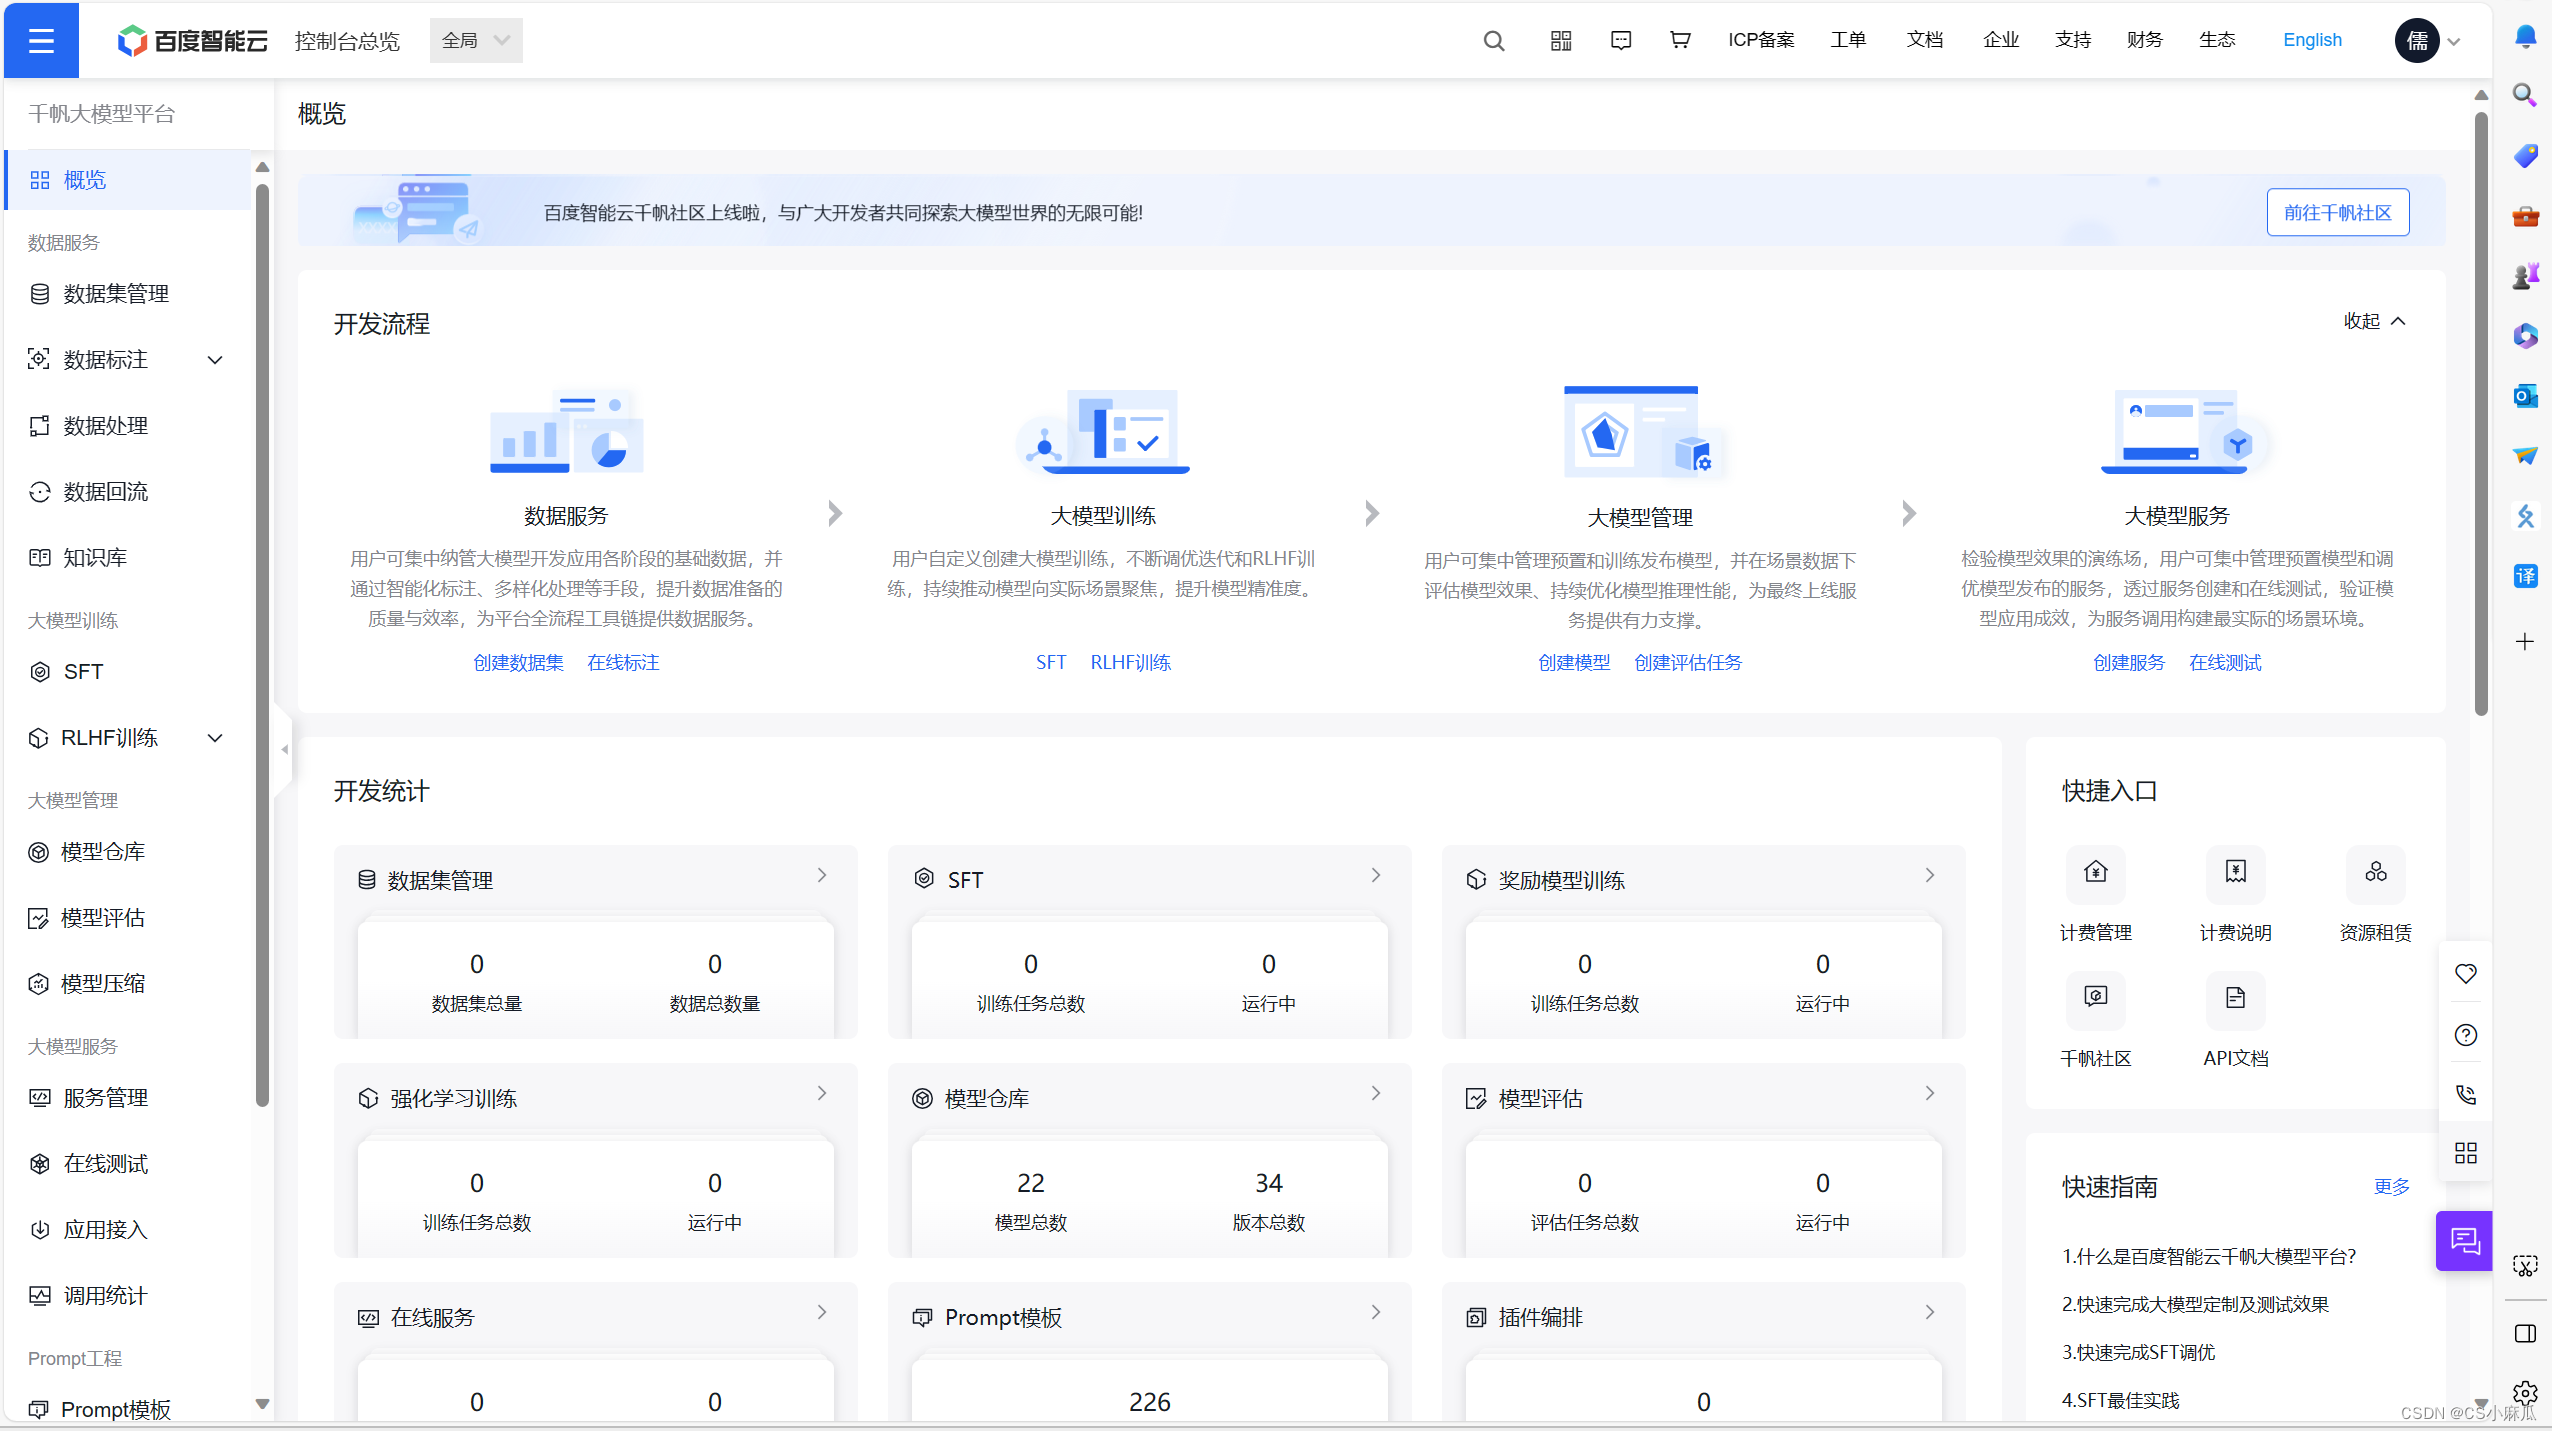Open resource leasing quick entry icon
Viewport: 2552px width, 1431px height.
coord(2375,873)
